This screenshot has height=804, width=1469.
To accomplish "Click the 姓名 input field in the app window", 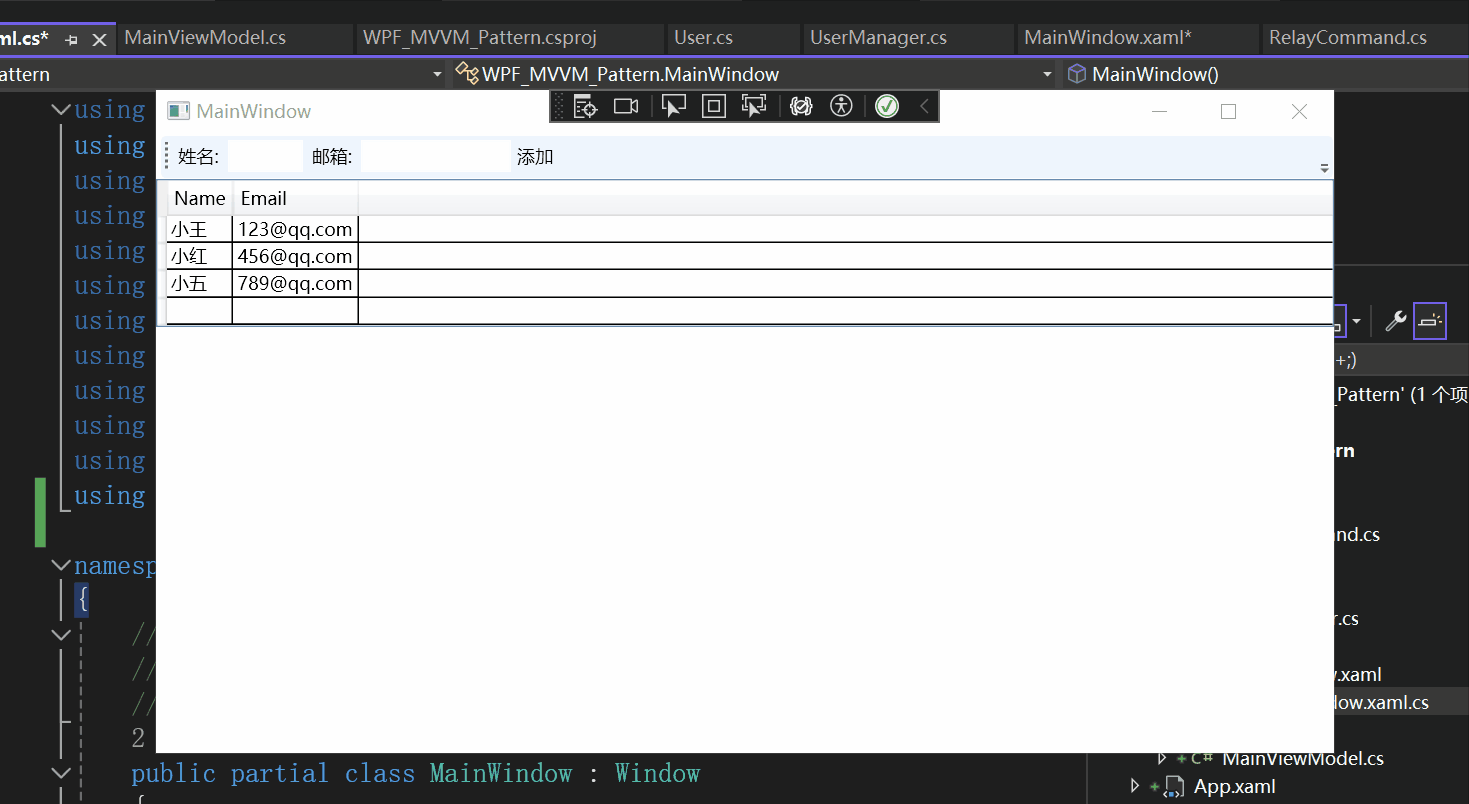I will (264, 156).
